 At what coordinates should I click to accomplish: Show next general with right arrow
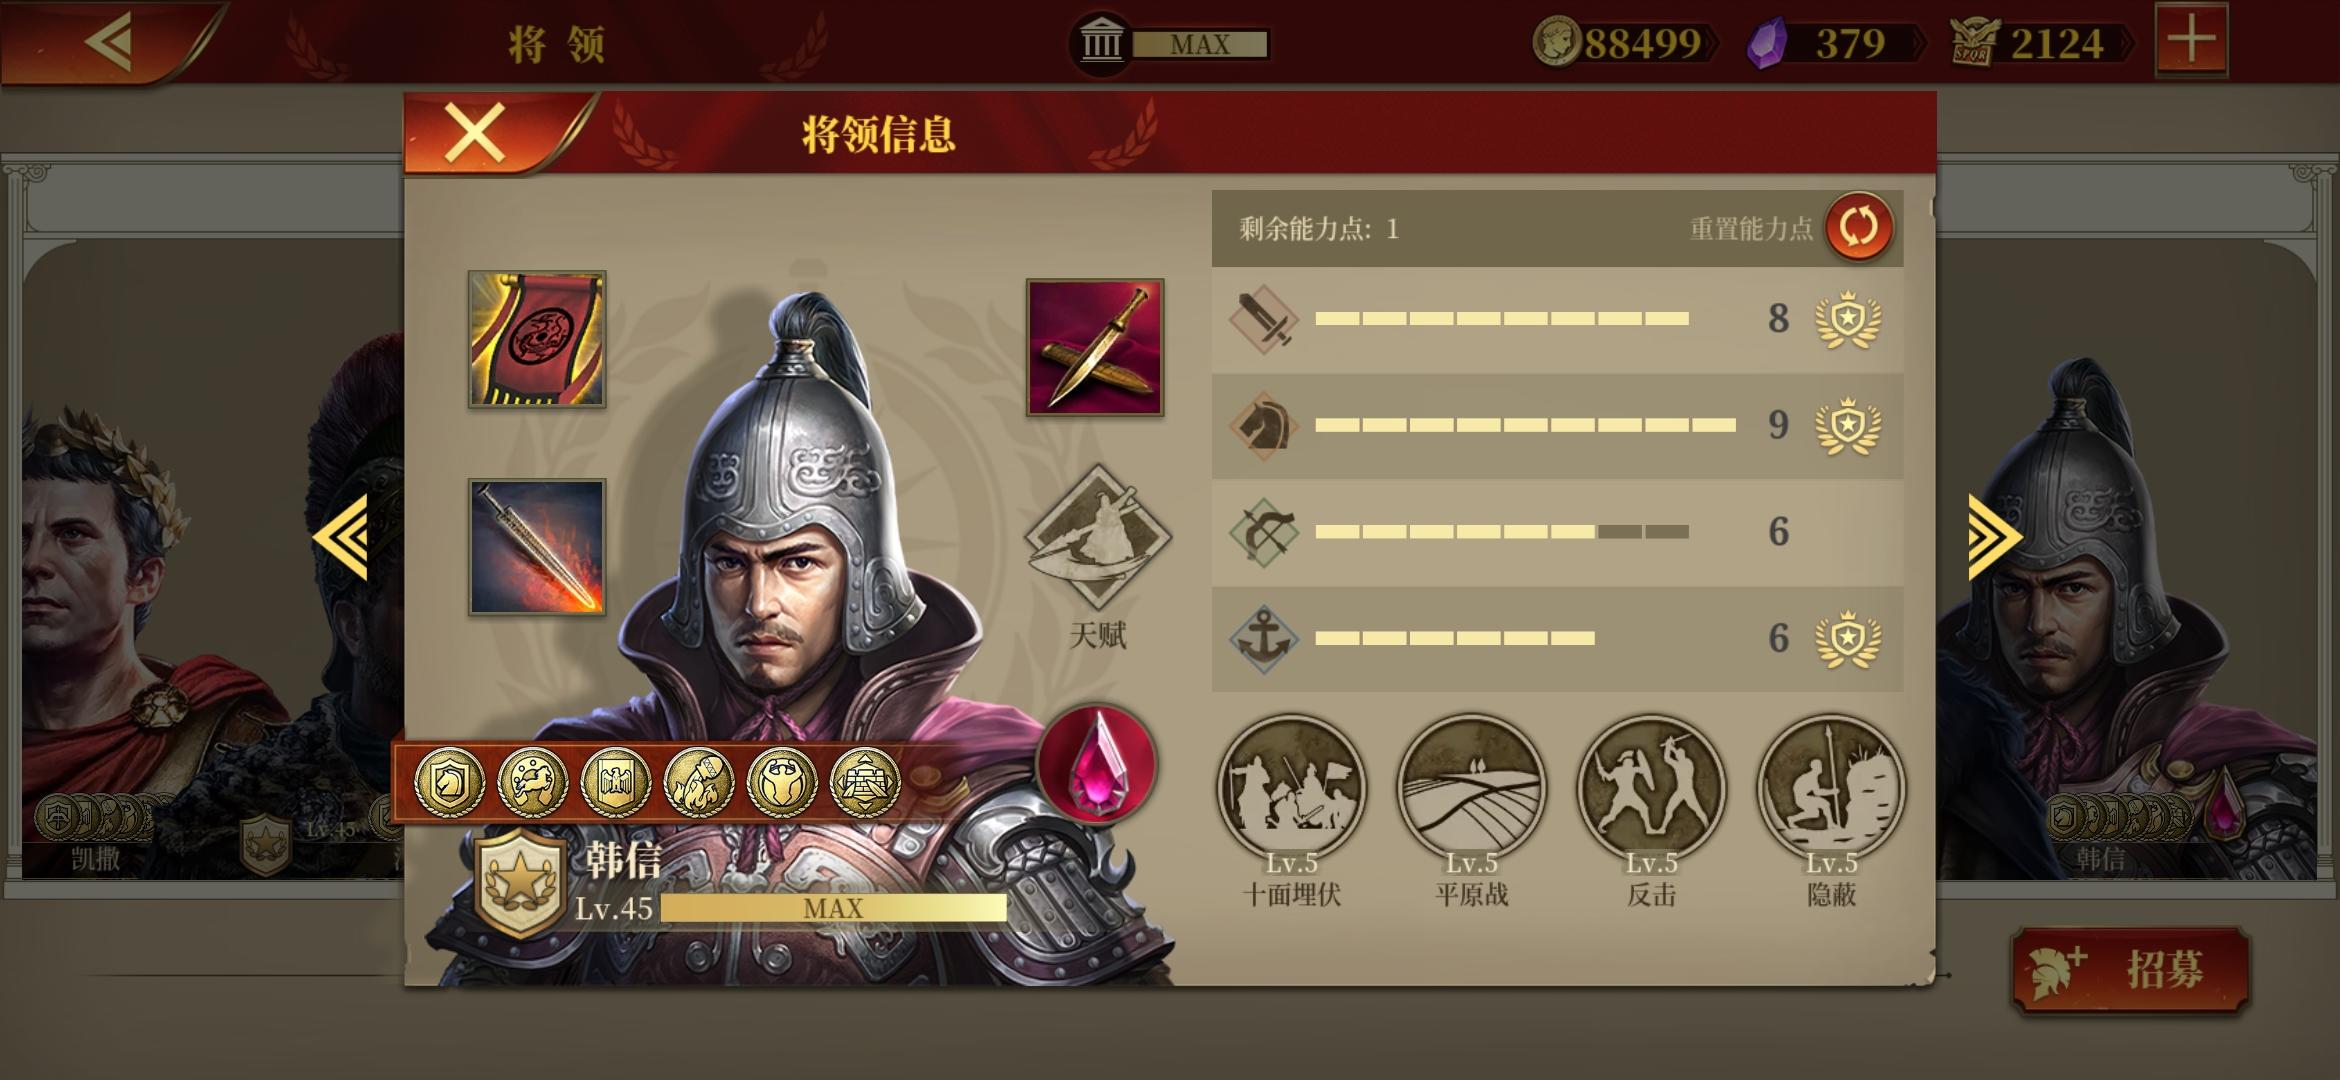1995,537
